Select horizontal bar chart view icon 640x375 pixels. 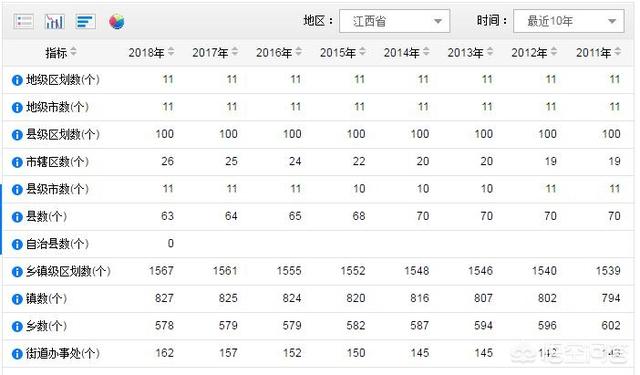[85, 22]
